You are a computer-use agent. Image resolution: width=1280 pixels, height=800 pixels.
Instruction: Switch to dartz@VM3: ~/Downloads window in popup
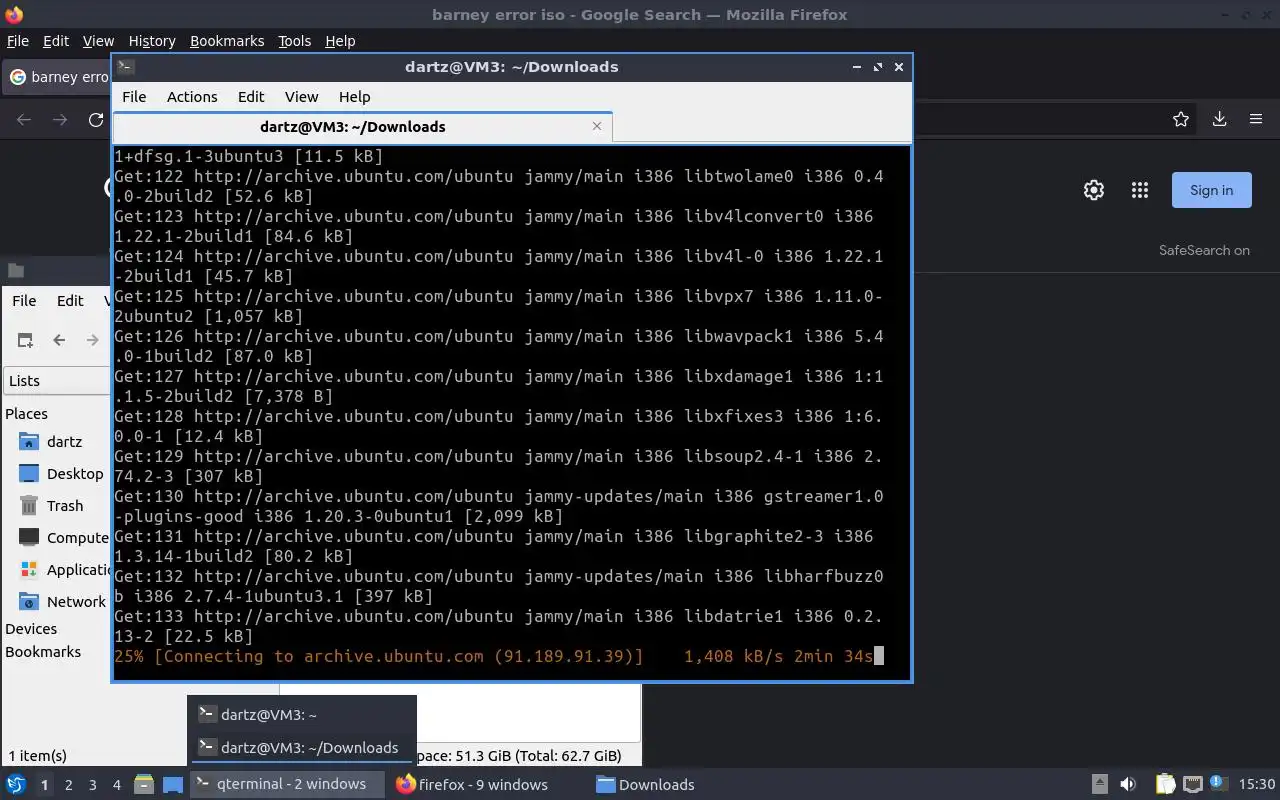coord(302,747)
